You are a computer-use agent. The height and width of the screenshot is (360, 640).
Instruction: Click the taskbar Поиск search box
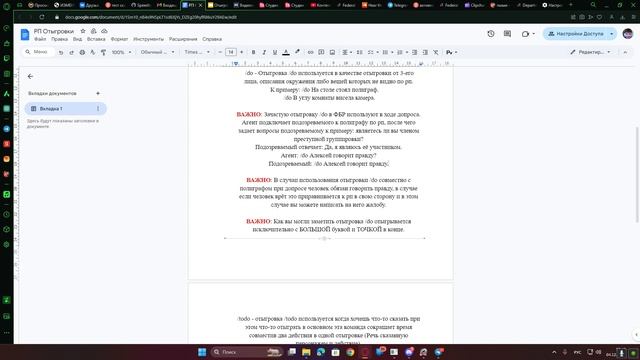pyautogui.click(x=247, y=352)
